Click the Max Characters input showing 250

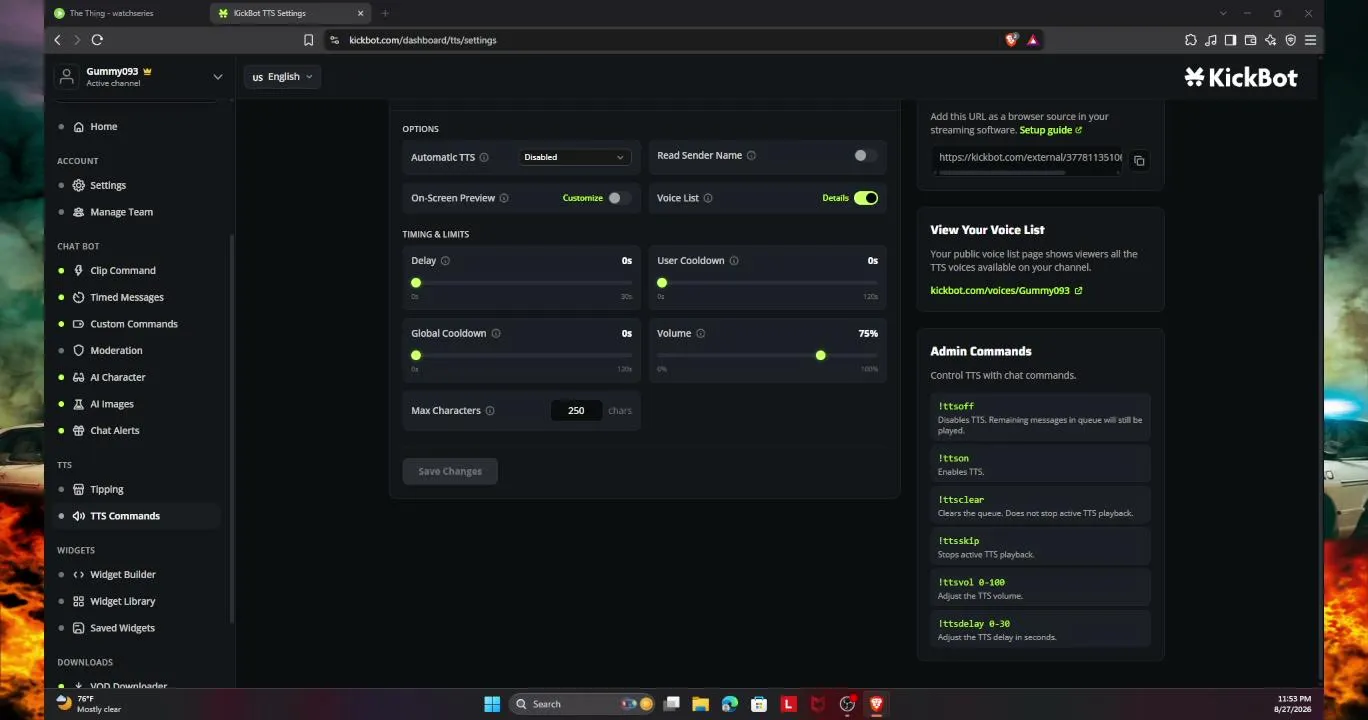pyautogui.click(x=576, y=411)
